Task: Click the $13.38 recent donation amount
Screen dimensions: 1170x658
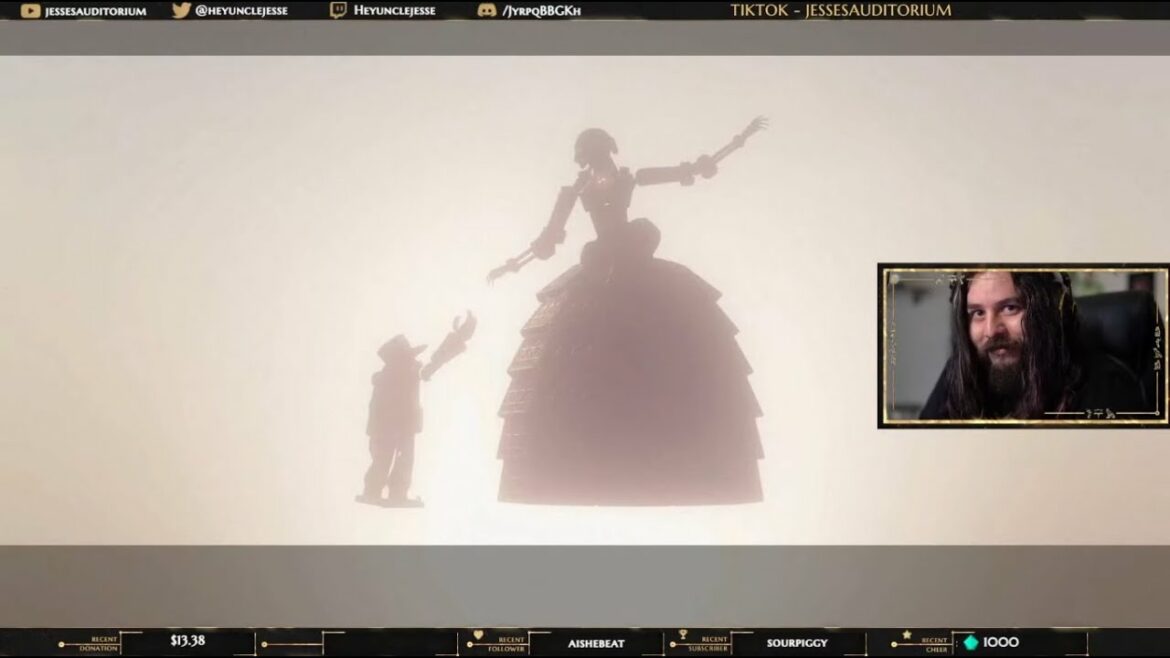Action: click(187, 641)
